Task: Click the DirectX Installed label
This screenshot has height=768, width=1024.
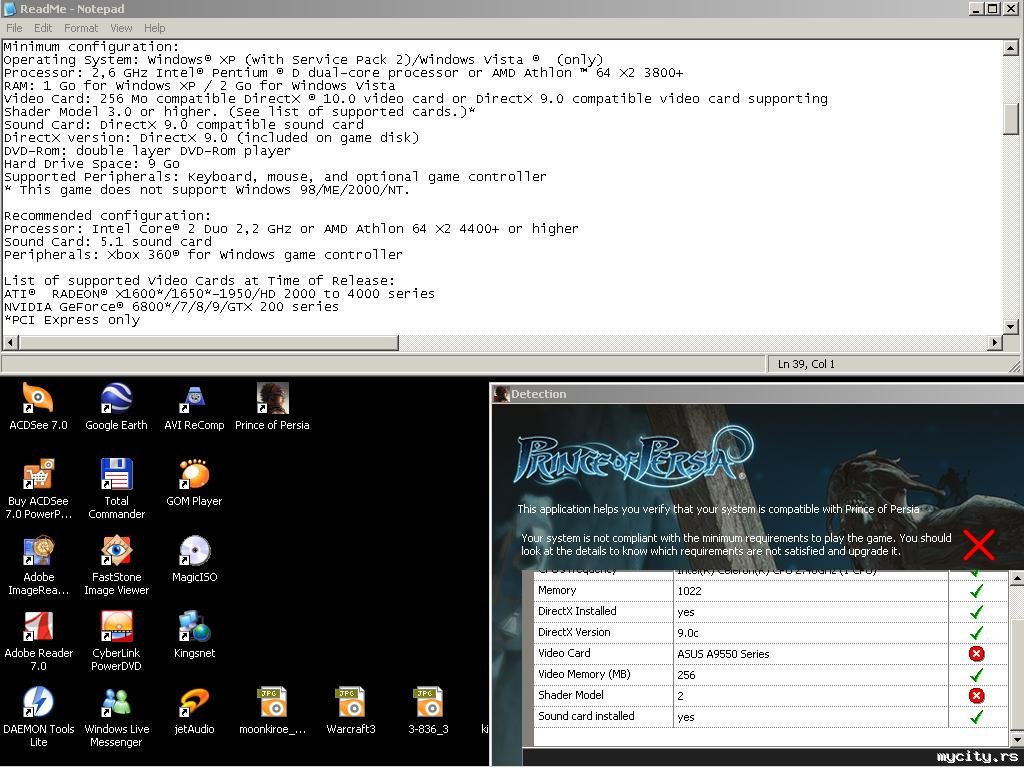Action: tap(577, 611)
